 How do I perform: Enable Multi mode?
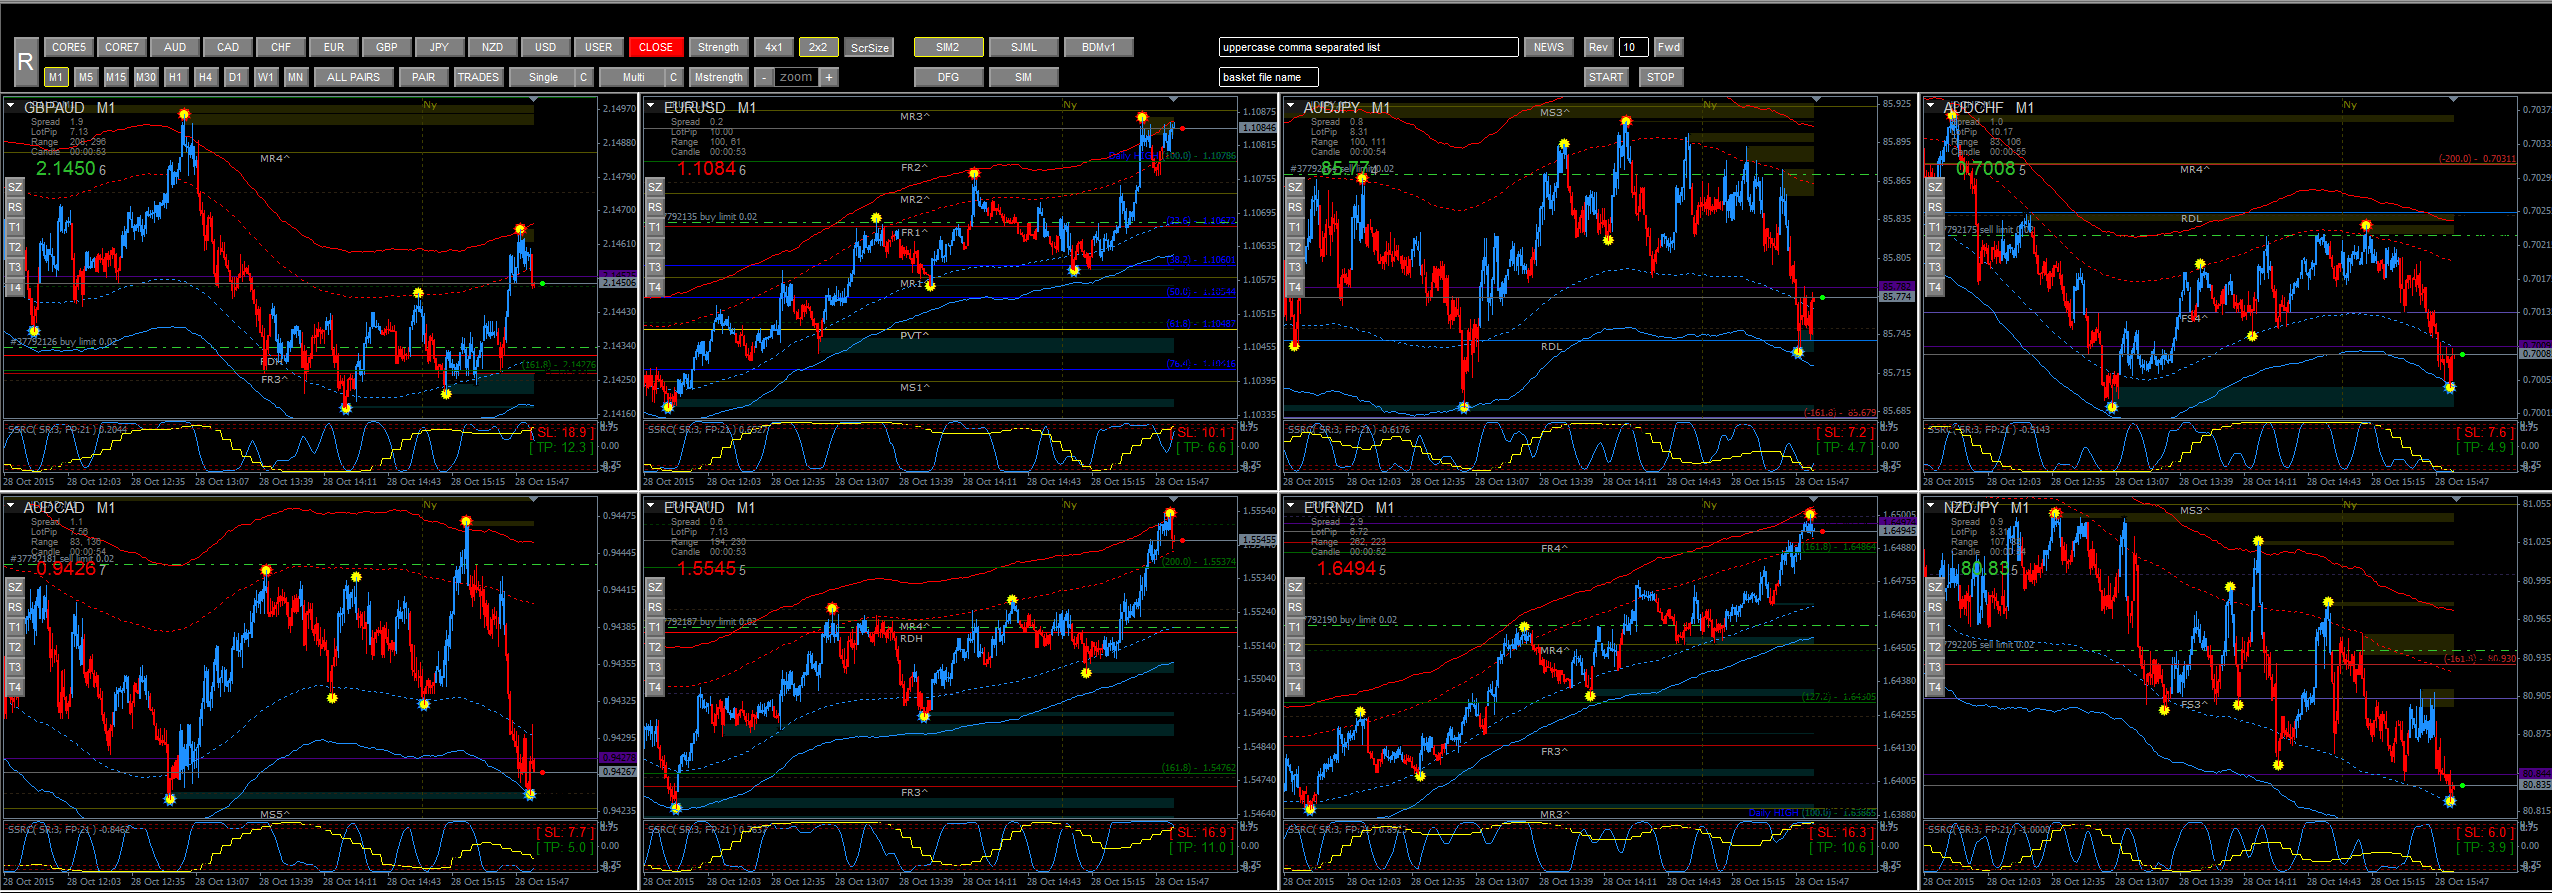(x=633, y=77)
